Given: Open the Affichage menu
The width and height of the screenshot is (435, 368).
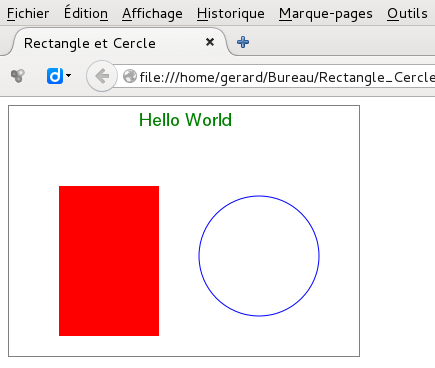Looking at the screenshot, I should click(152, 14).
